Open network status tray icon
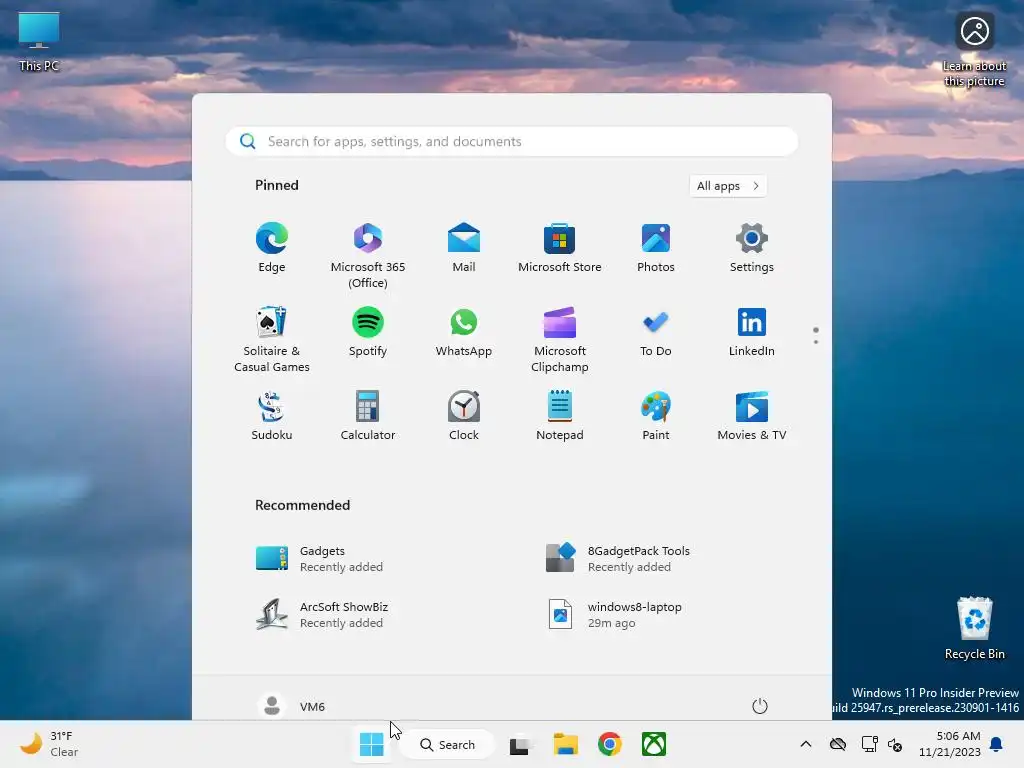 pyautogui.click(x=869, y=744)
